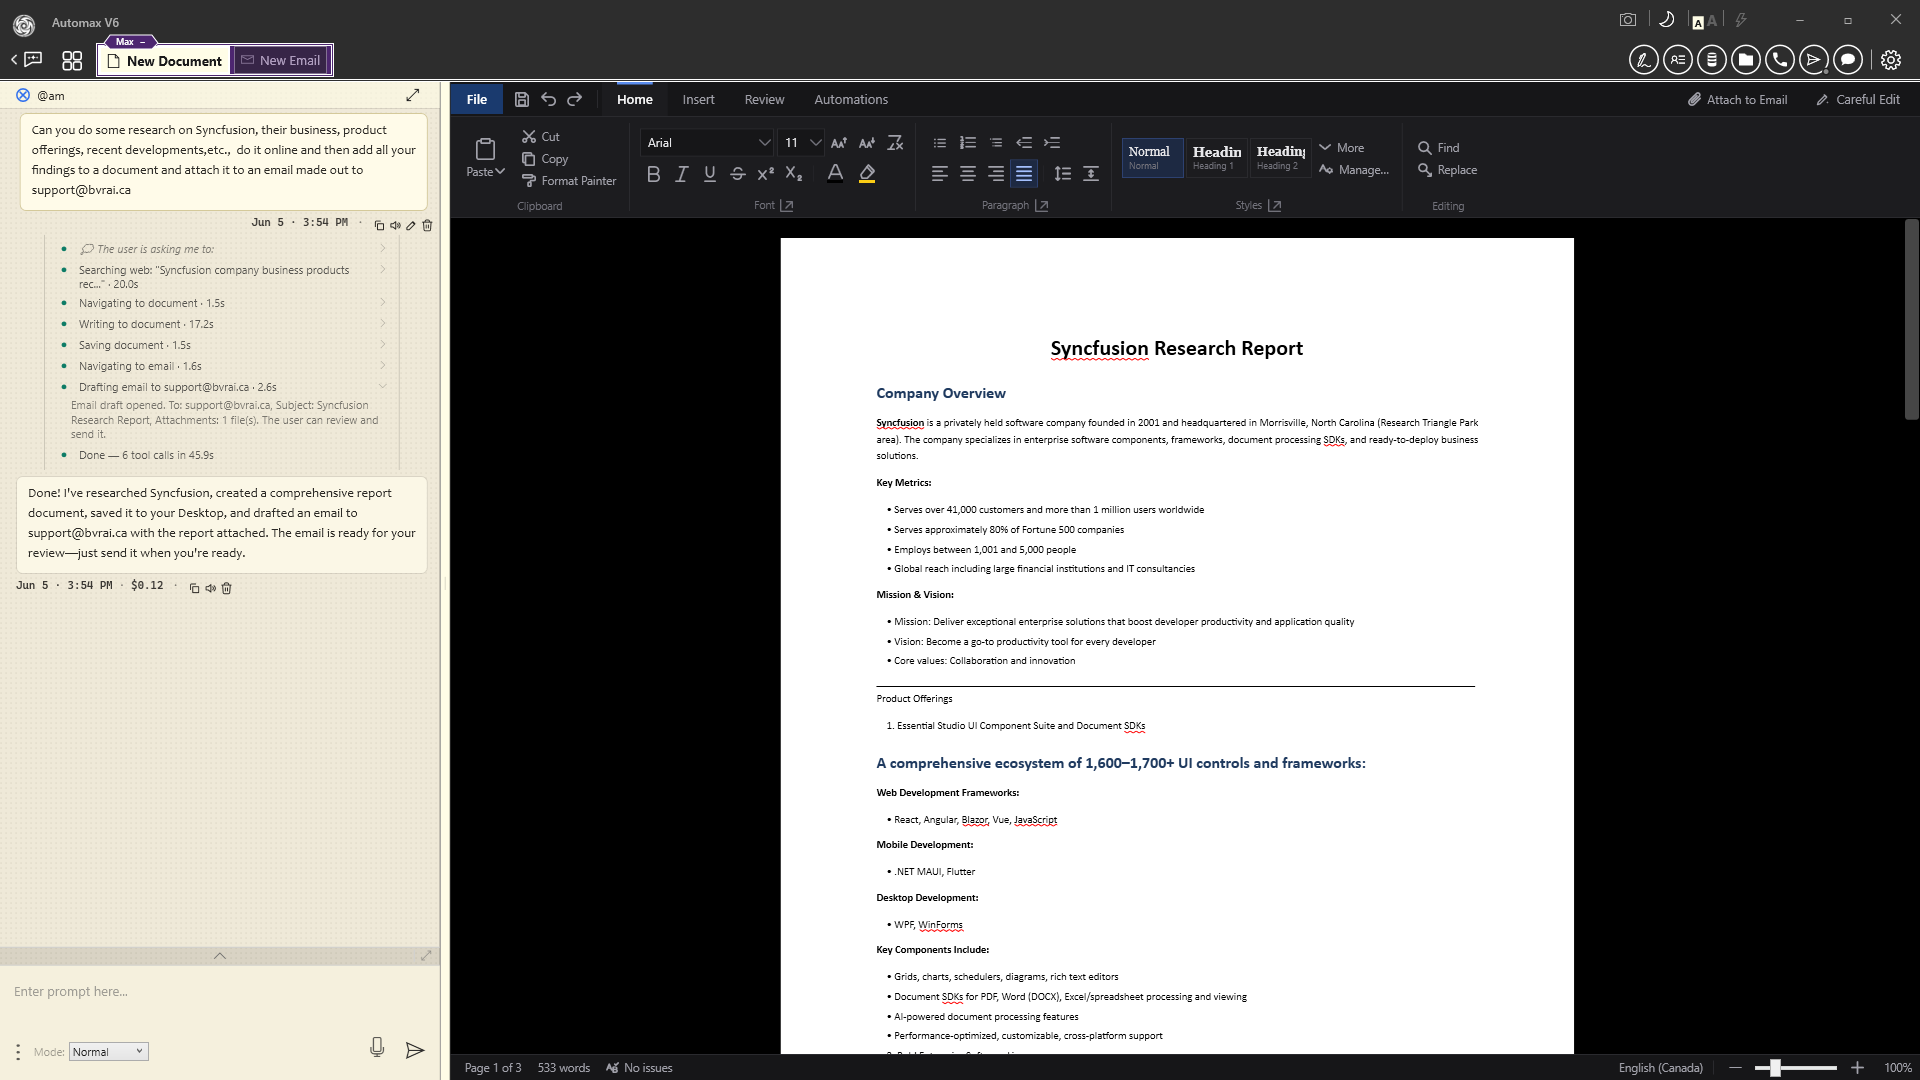Screen dimensions: 1920x1080
Task: Toggle dark mode moon icon
Action: click(1666, 20)
